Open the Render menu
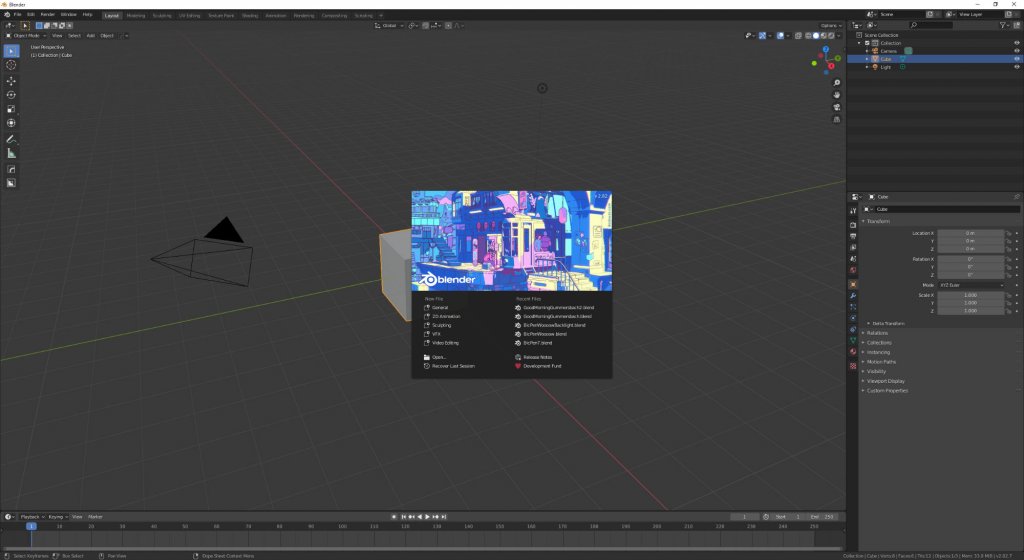Screen dimensions: 1024x560 coord(48,15)
